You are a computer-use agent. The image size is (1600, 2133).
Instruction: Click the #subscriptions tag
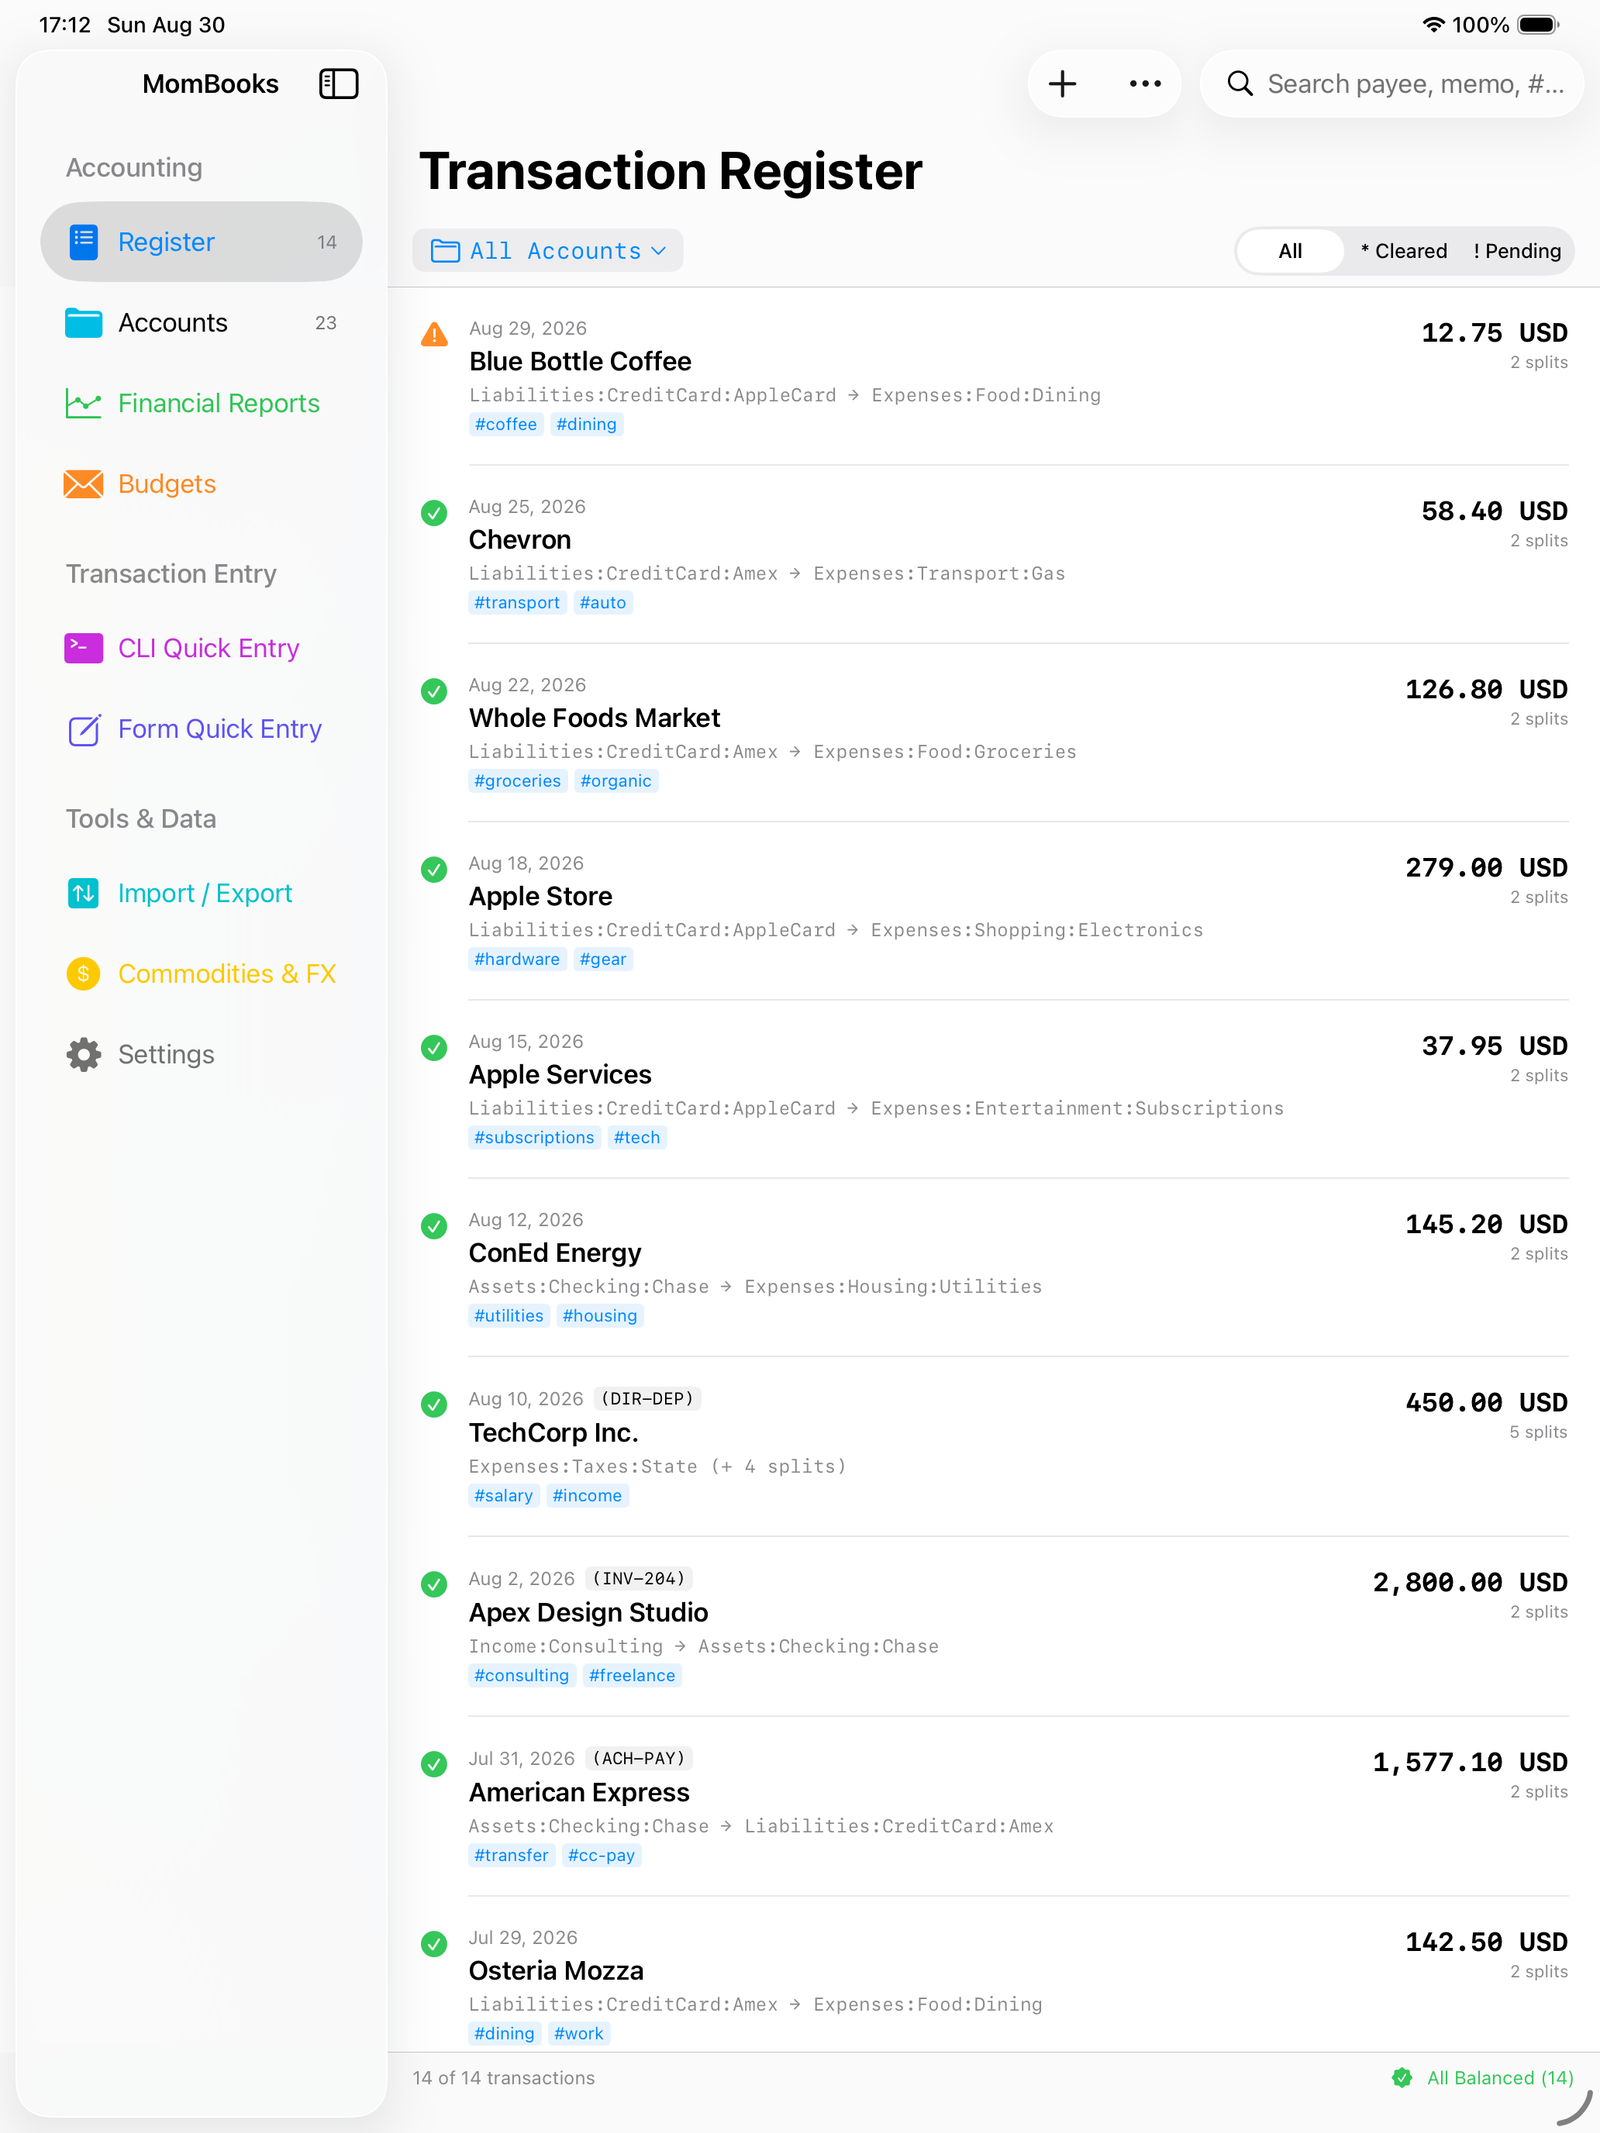click(x=535, y=1137)
